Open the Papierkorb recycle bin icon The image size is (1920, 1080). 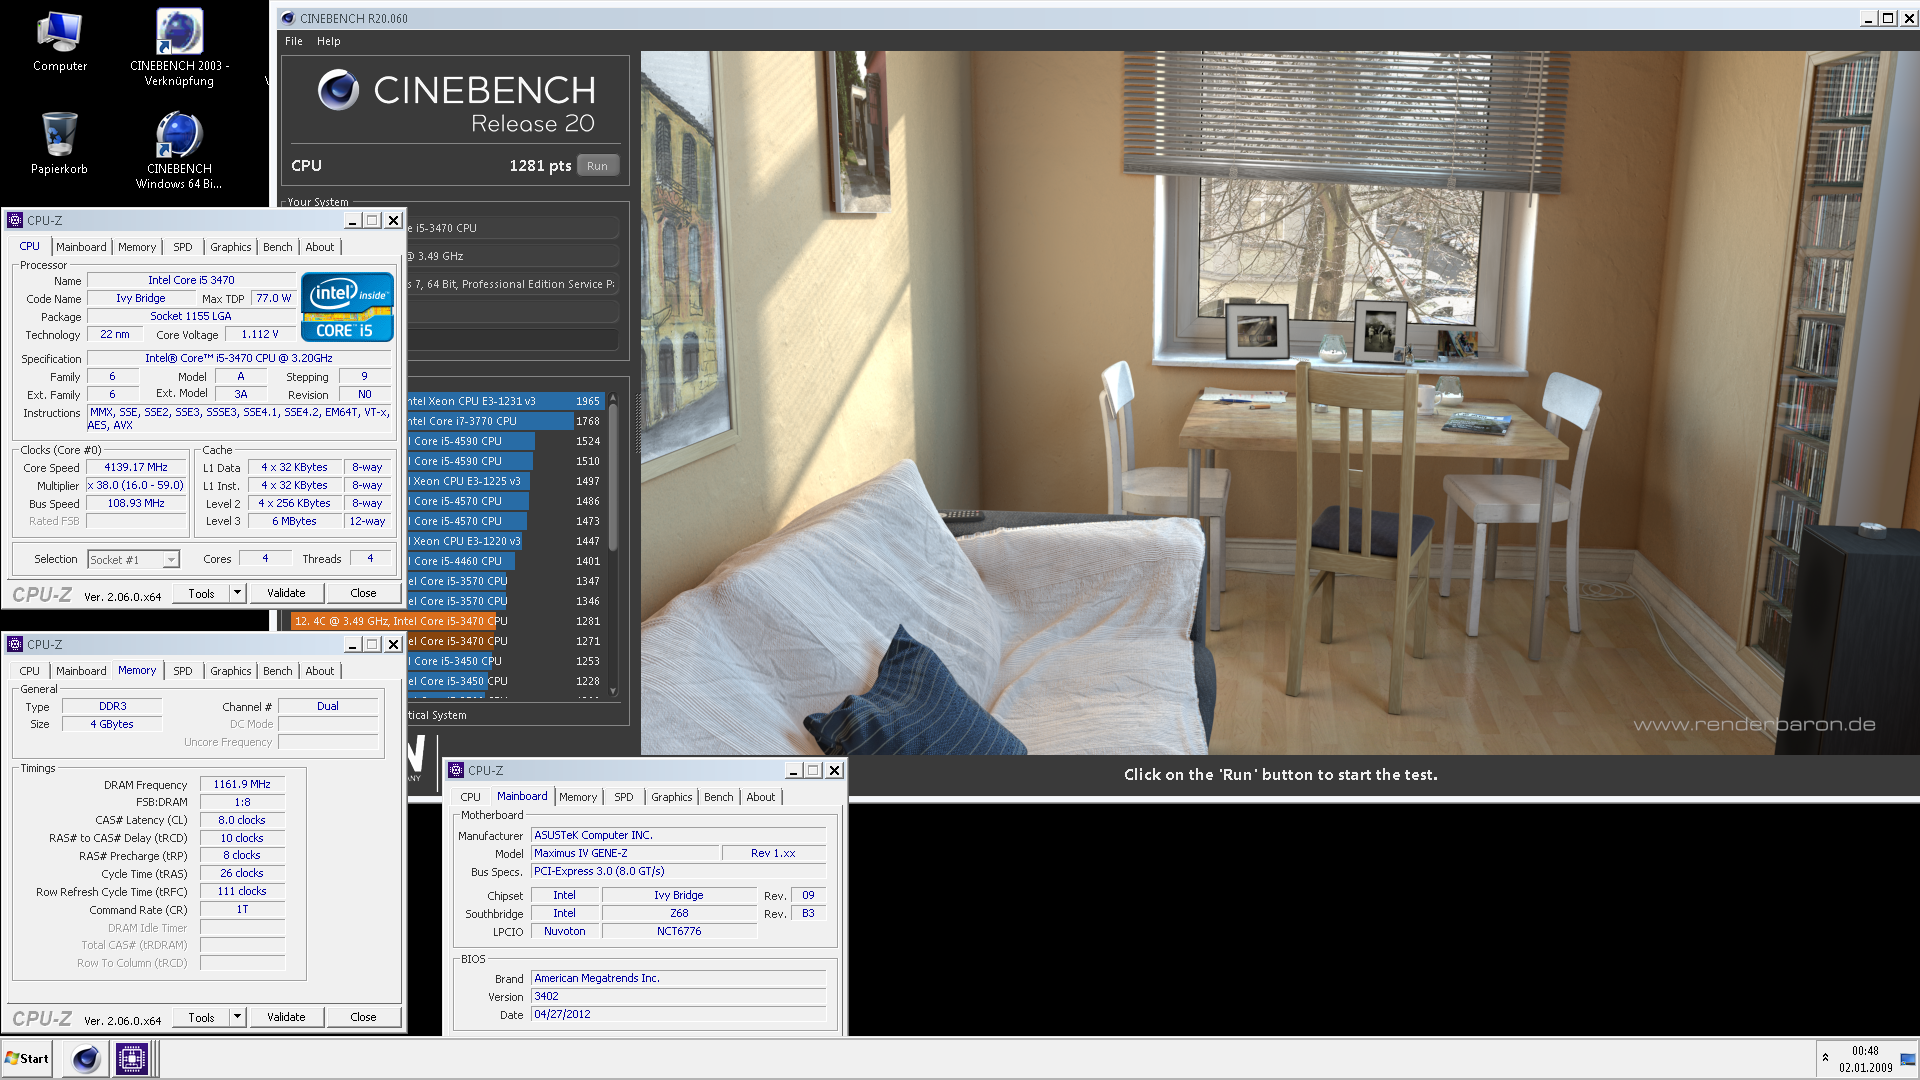[x=59, y=143]
